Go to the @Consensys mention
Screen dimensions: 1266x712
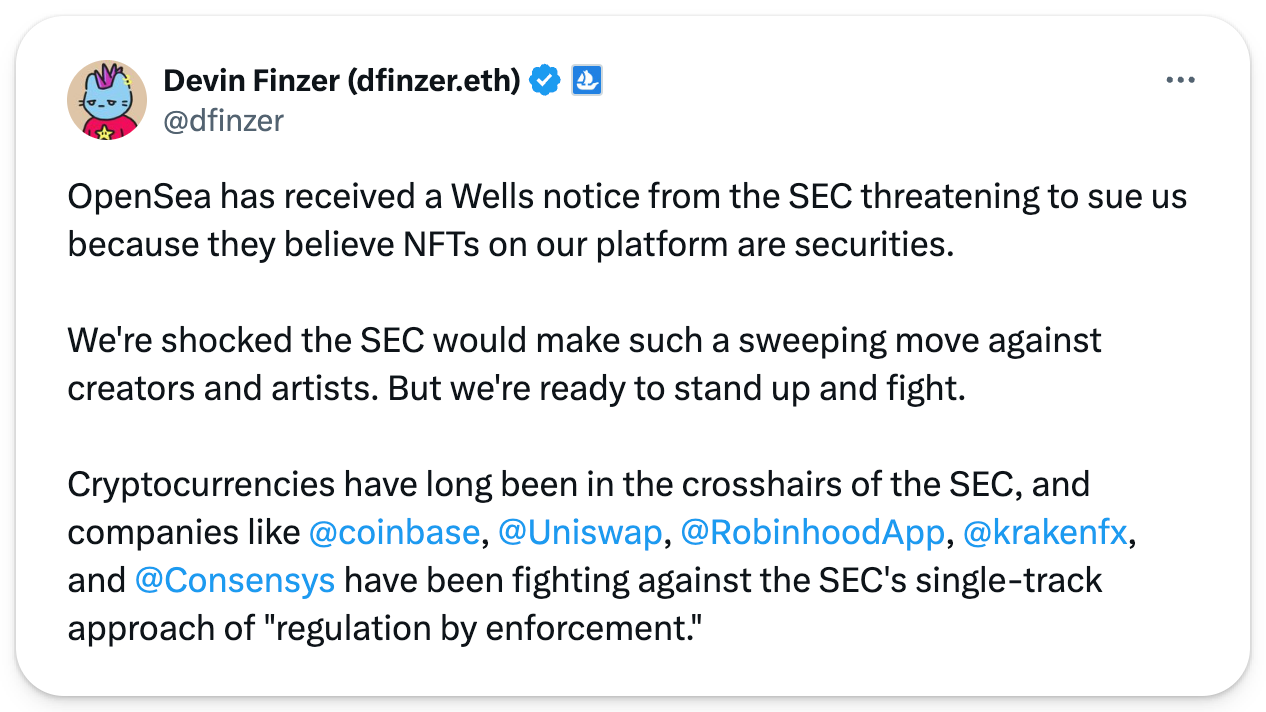pos(234,580)
